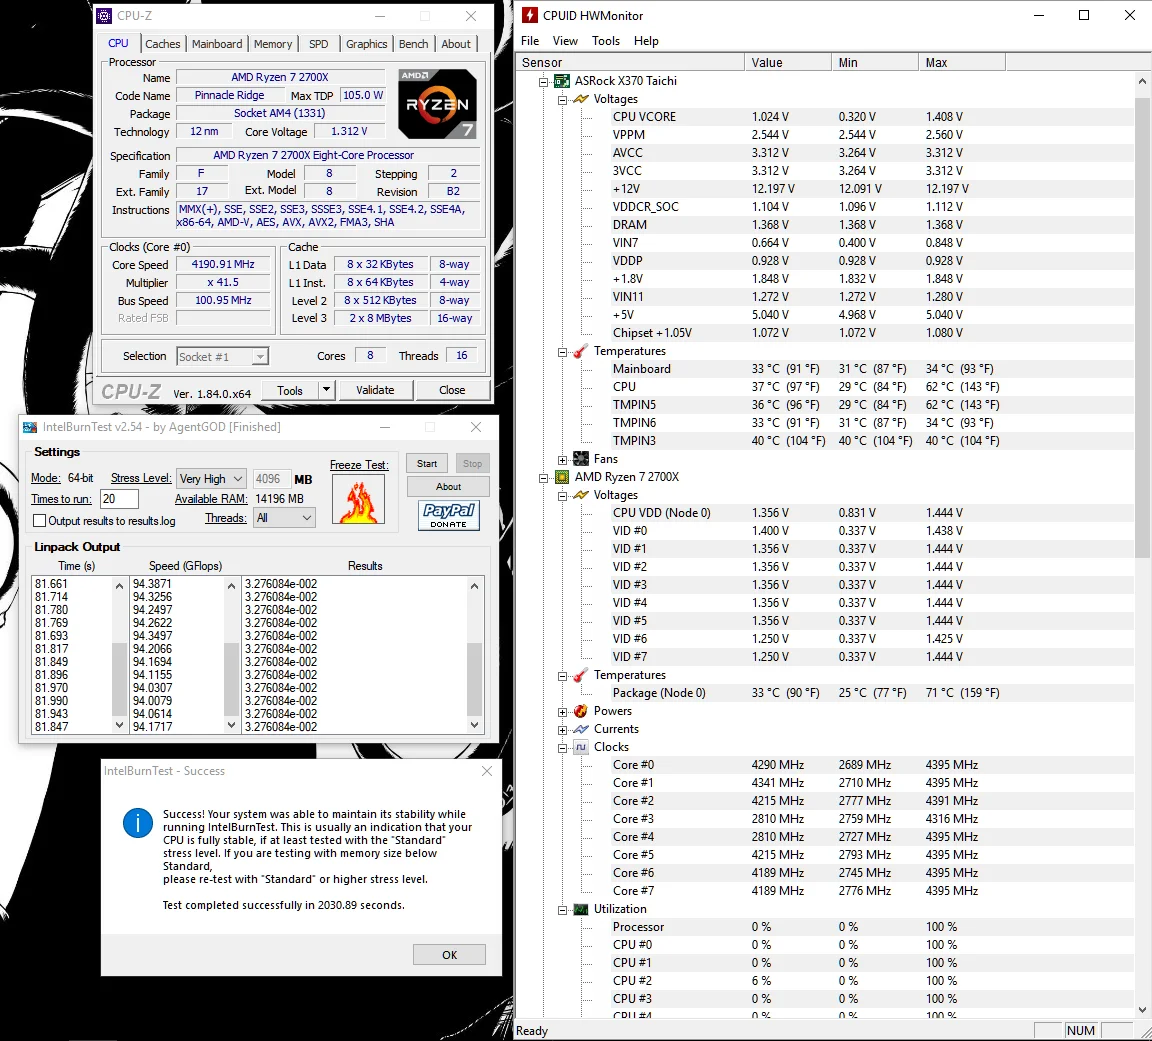Click the Powers icon in HWMonitor tree
This screenshot has width=1152, height=1041.
pos(581,711)
